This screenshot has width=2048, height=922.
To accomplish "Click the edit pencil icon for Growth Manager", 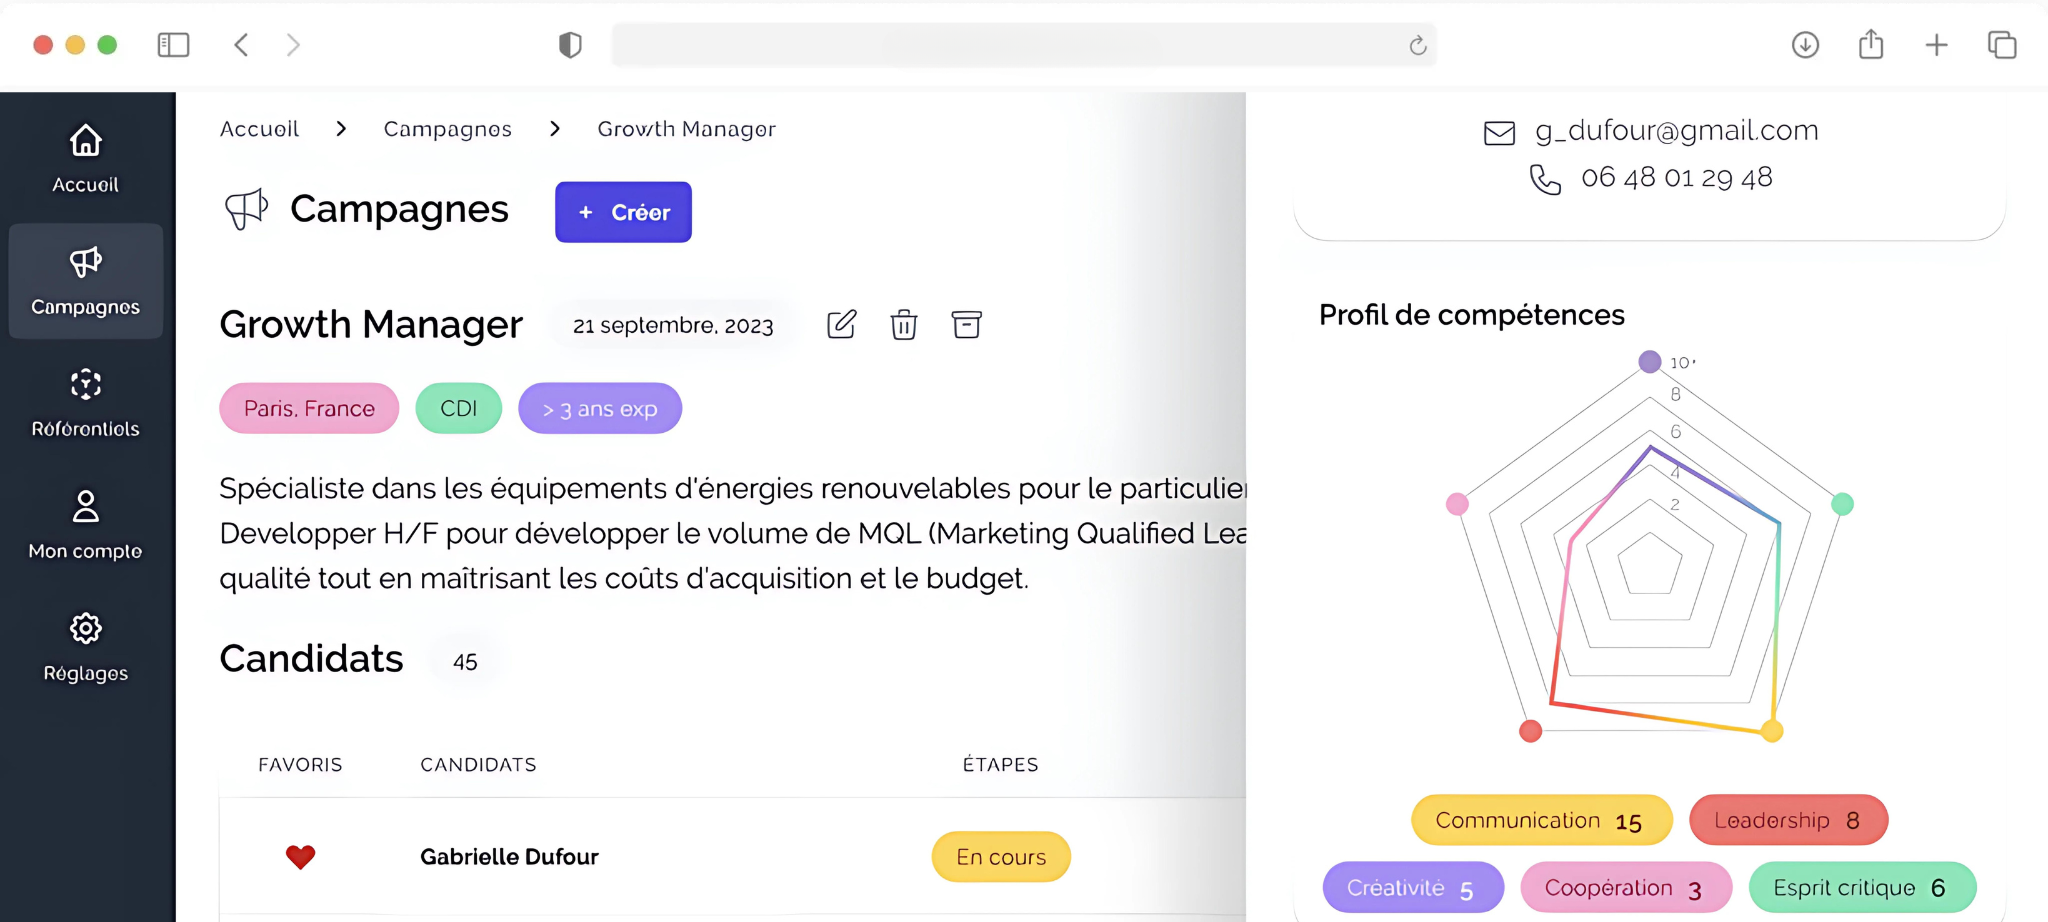I will click(841, 325).
